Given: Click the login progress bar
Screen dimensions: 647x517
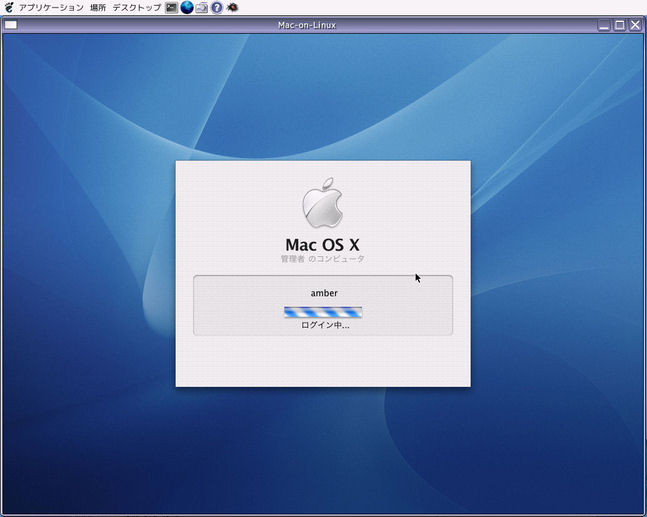Looking at the screenshot, I should 323,312.
